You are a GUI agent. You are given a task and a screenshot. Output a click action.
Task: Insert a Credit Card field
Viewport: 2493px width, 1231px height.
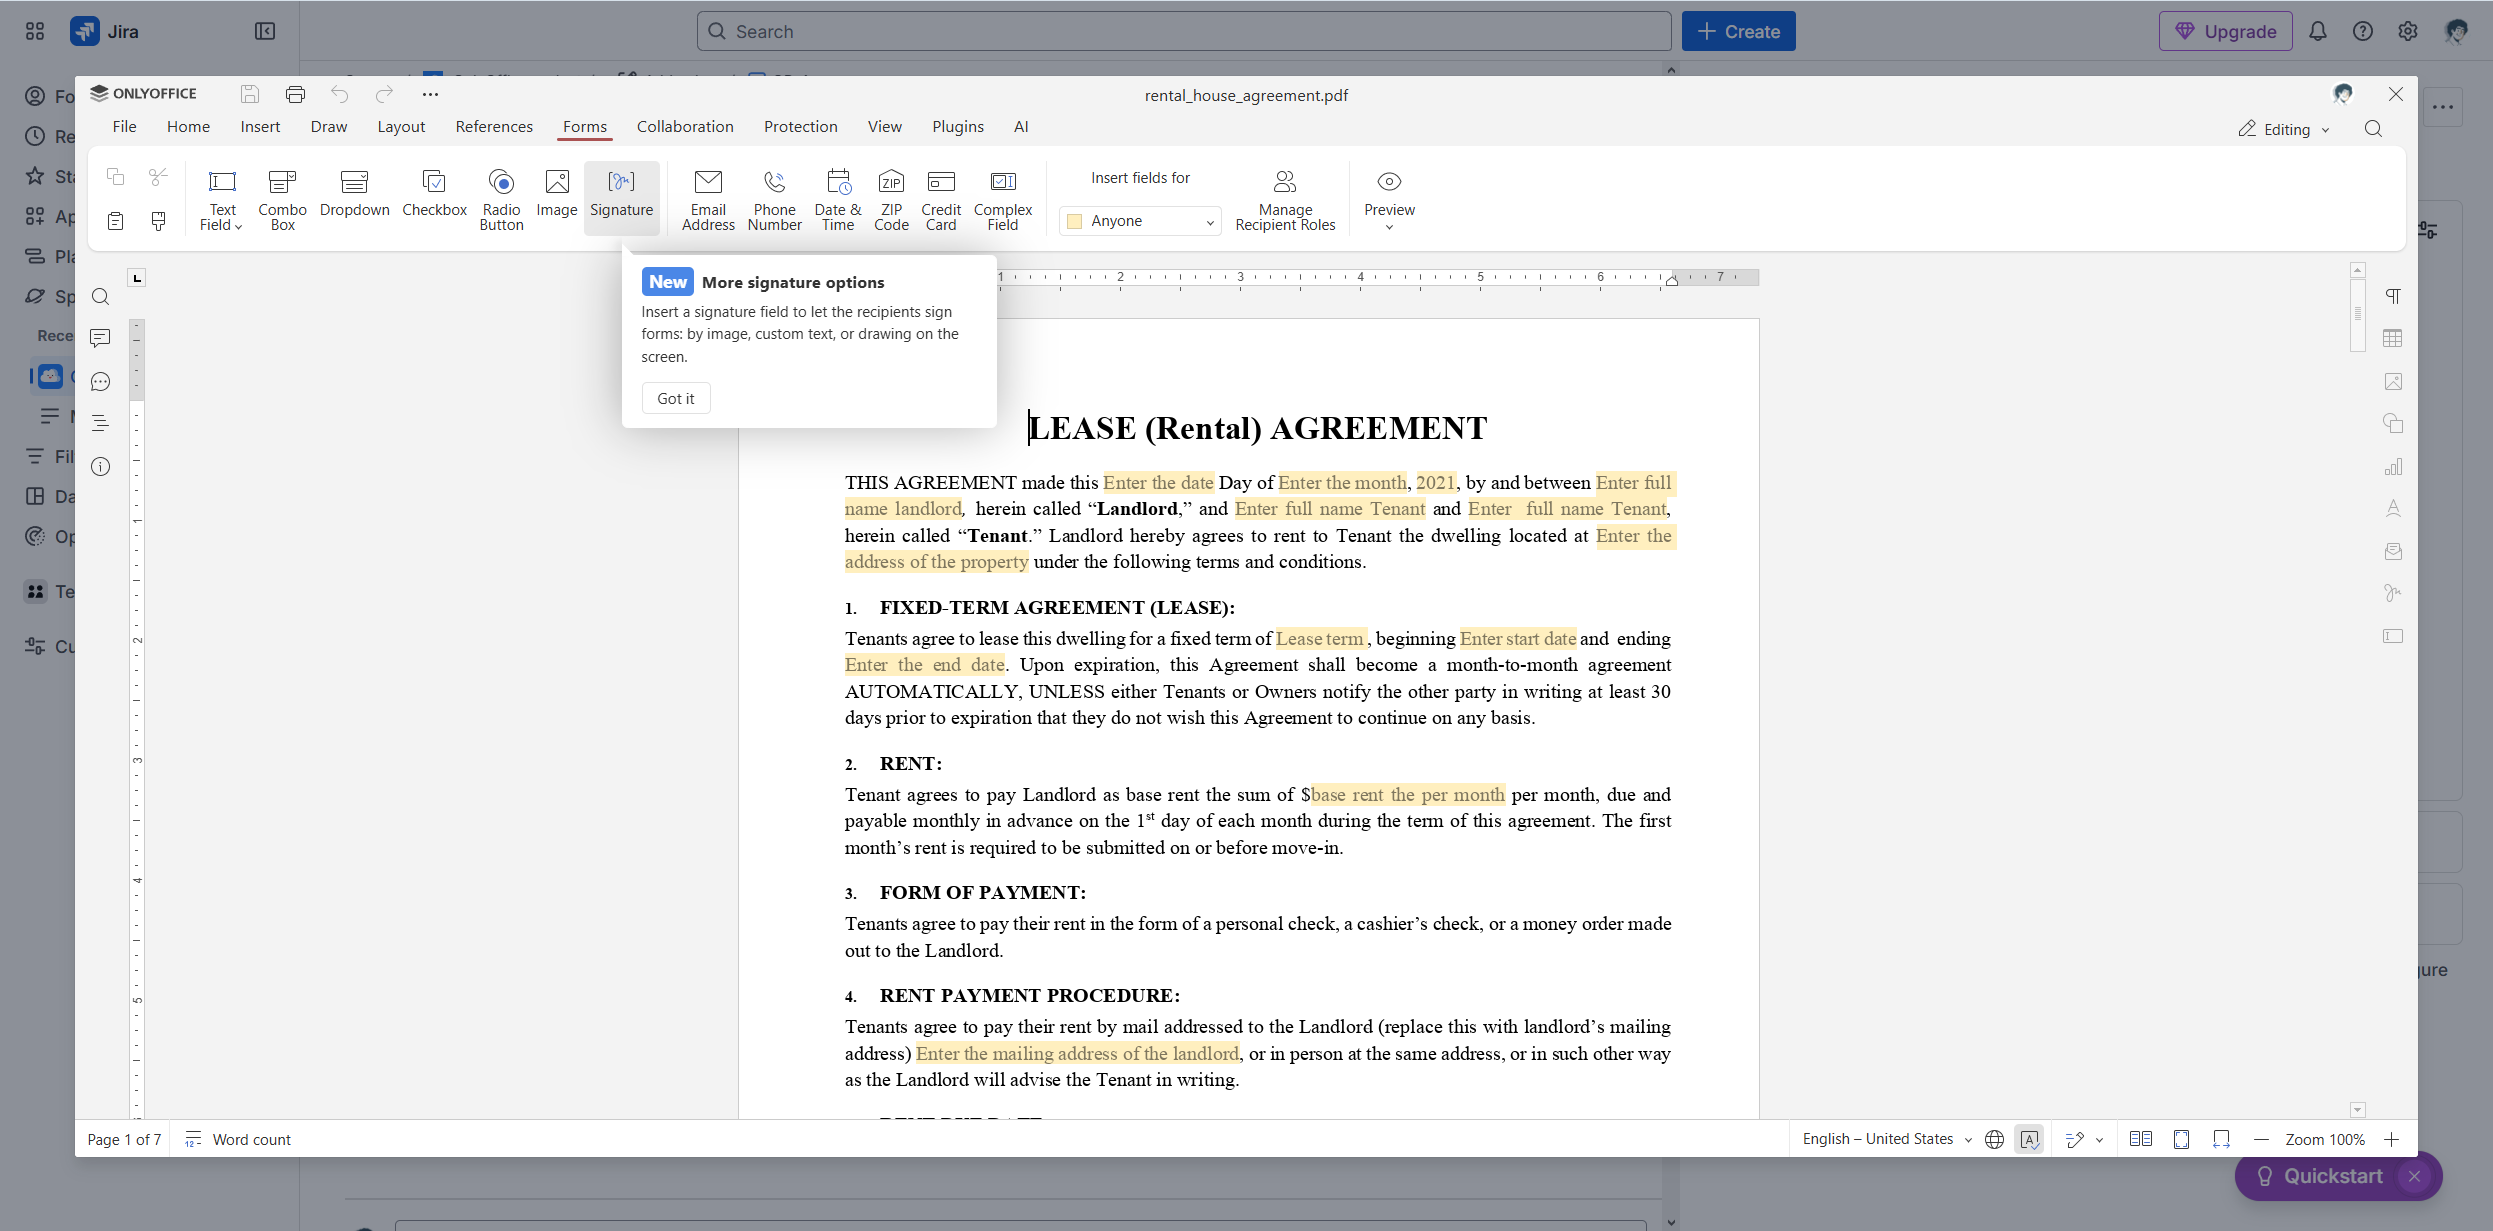tap(940, 198)
